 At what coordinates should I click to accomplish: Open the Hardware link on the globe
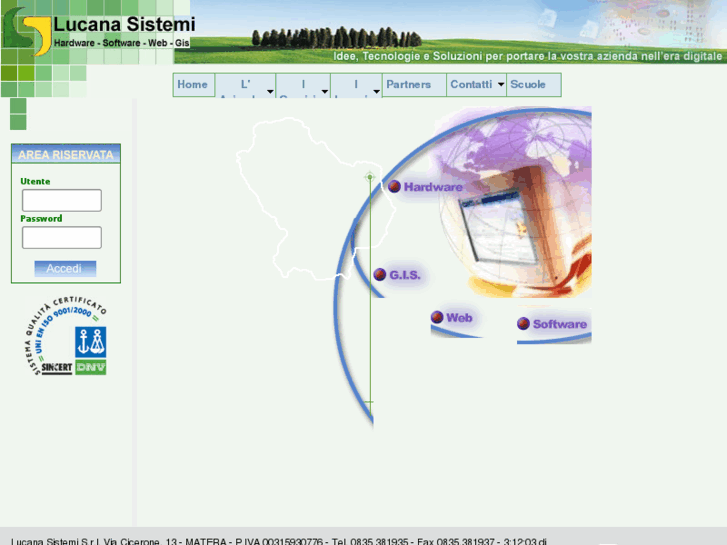pos(433,187)
